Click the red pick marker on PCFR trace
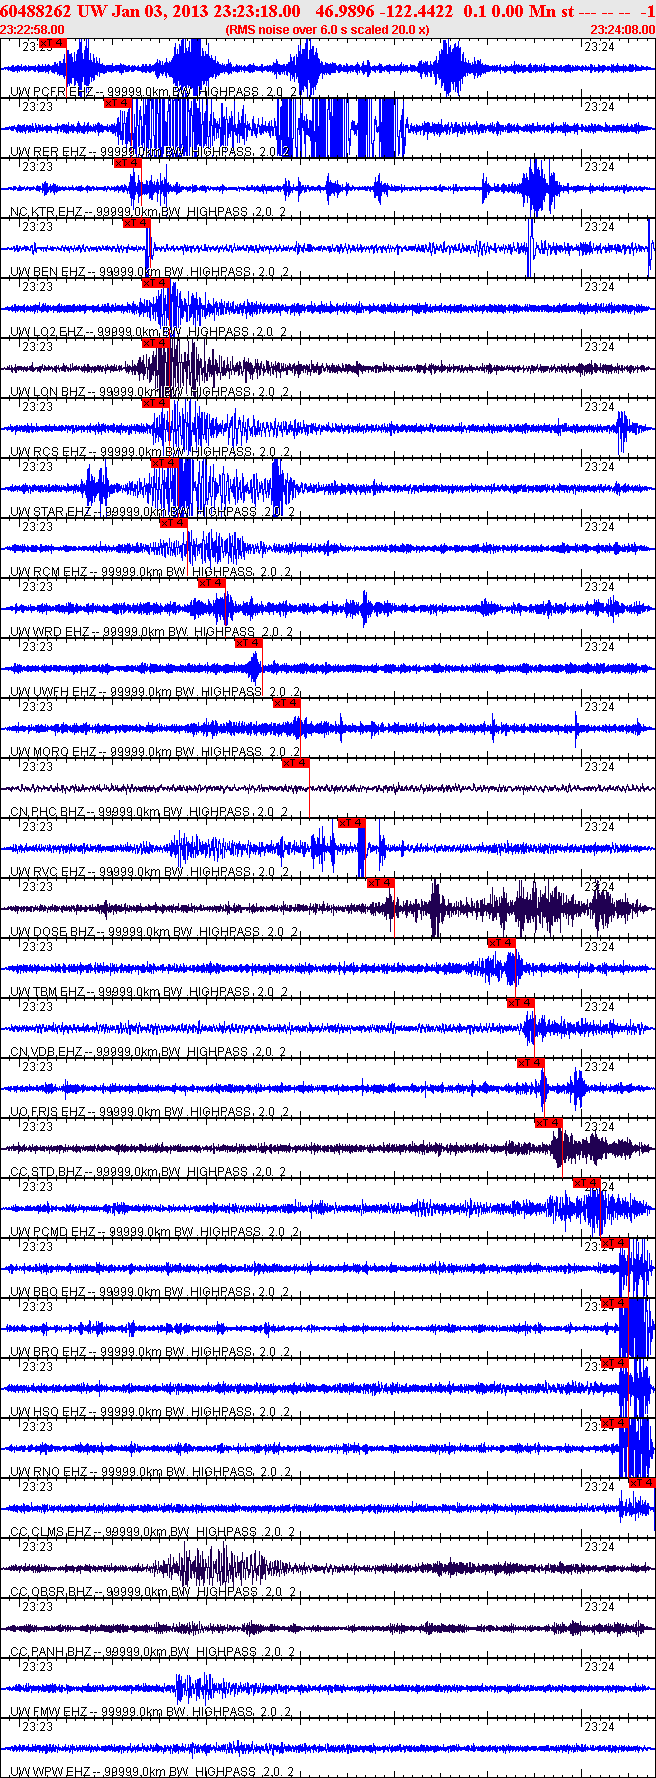Screen dimensions: 656x1778 53,44
